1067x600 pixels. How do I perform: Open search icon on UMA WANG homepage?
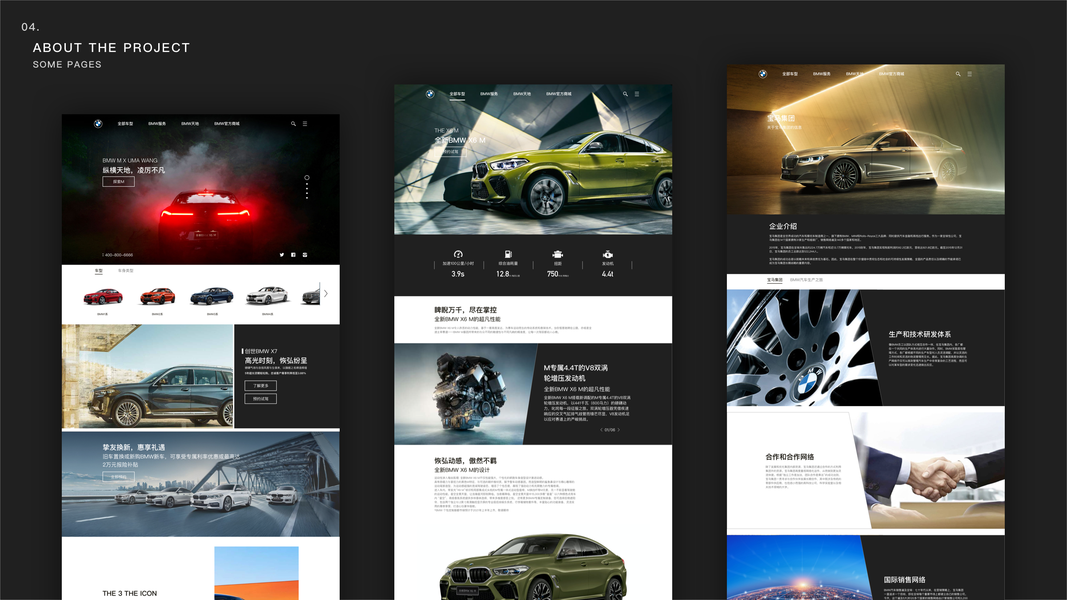point(293,124)
